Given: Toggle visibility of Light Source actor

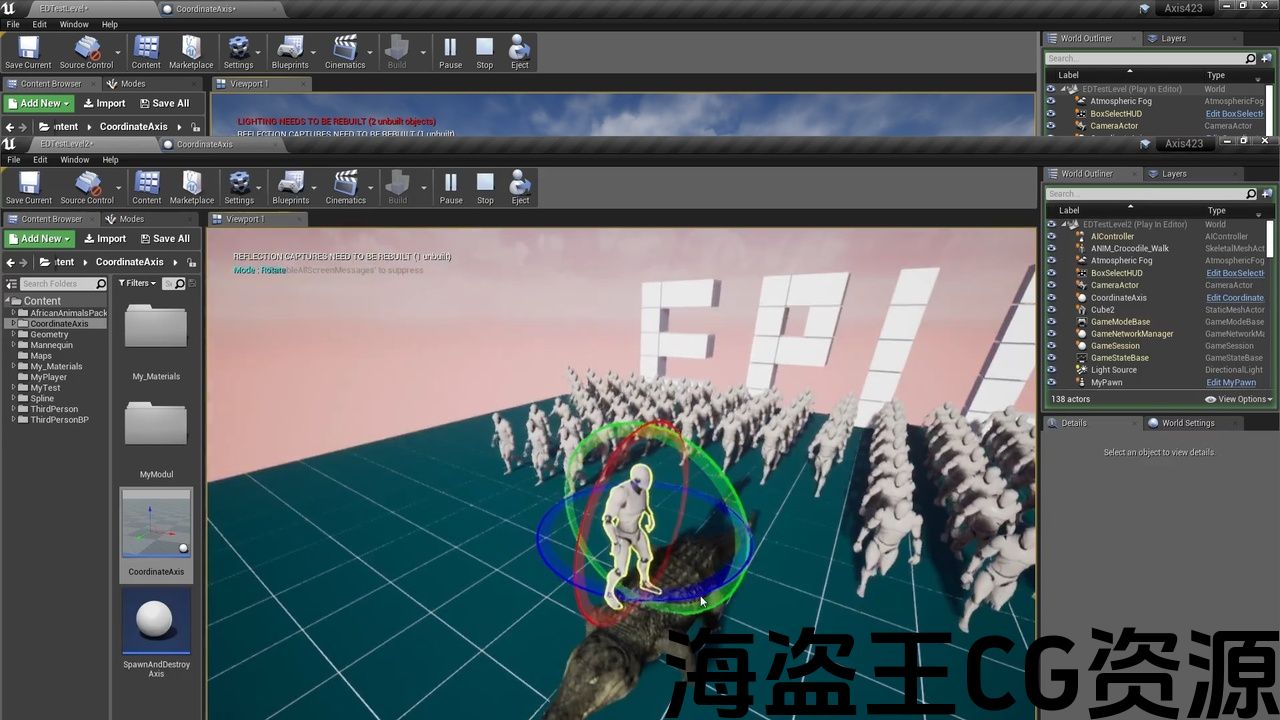Looking at the screenshot, I should [1051, 370].
